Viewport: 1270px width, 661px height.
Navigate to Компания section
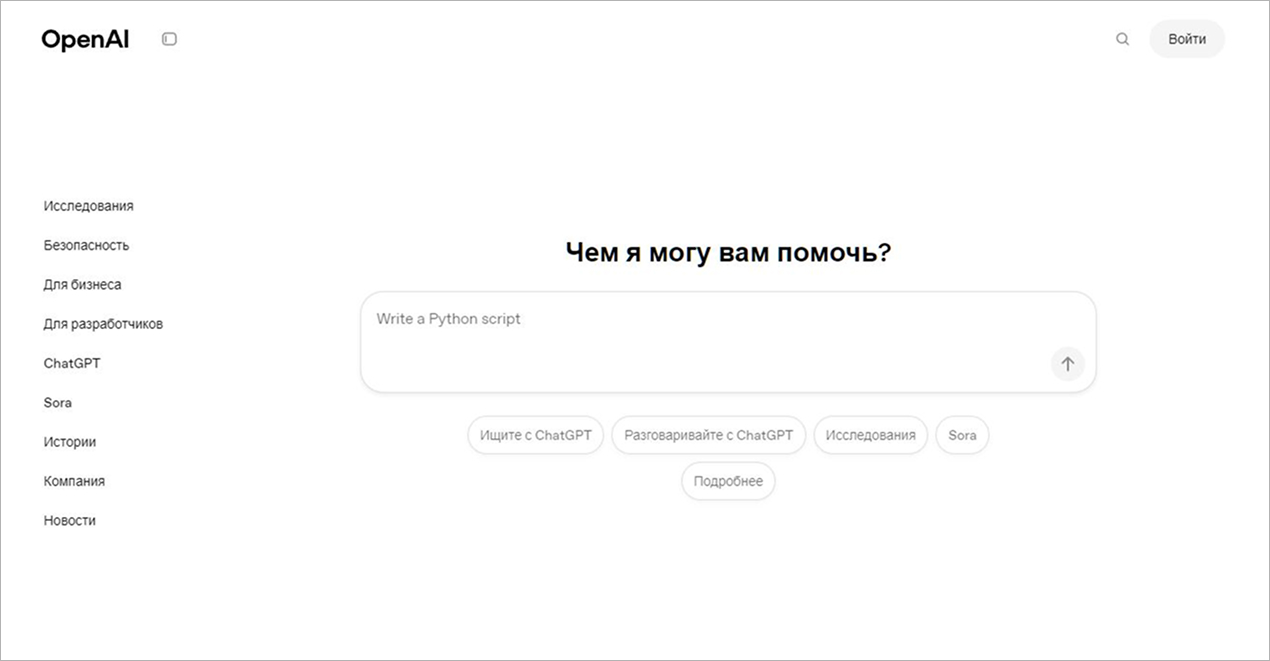pos(74,481)
